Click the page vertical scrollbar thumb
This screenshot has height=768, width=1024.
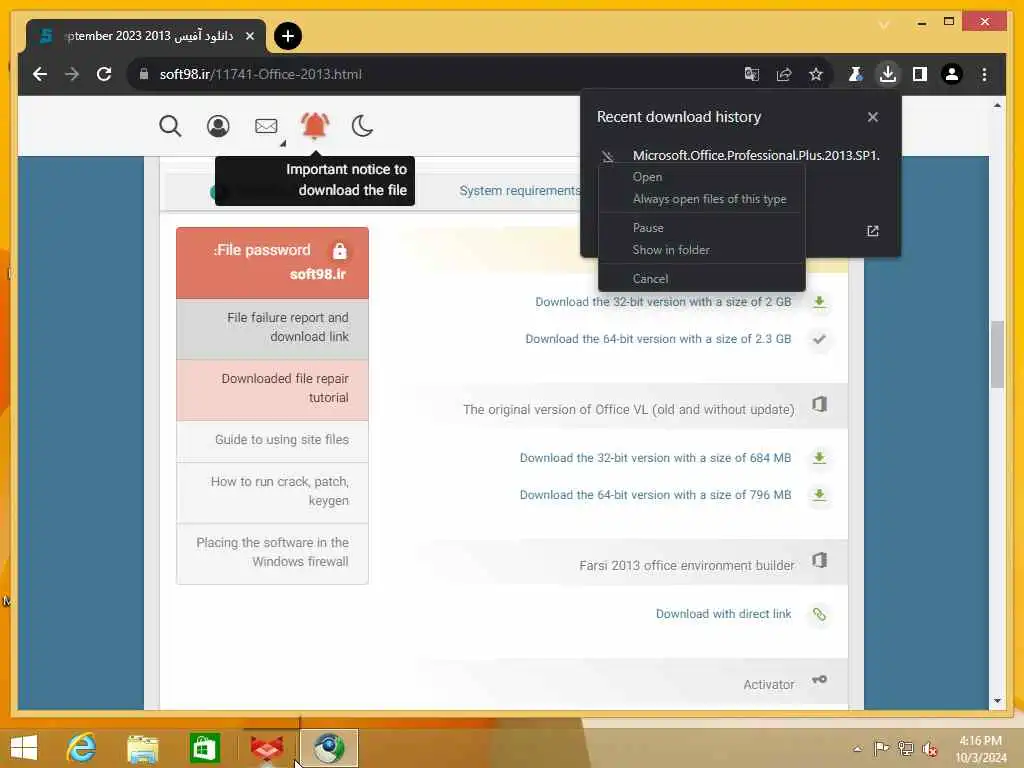(997, 355)
